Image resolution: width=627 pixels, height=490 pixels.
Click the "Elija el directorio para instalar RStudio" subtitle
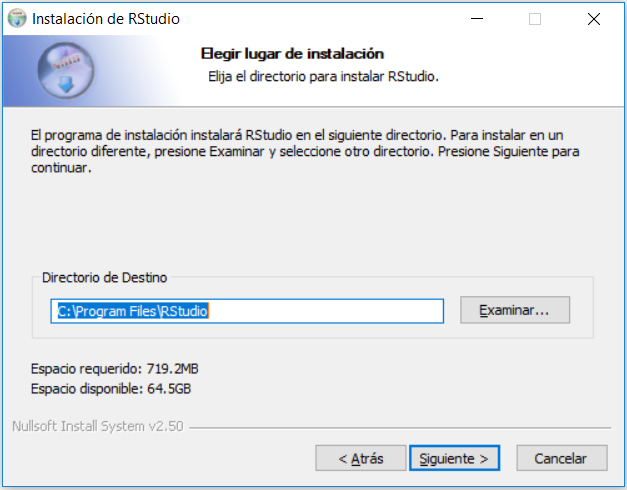[x=323, y=76]
